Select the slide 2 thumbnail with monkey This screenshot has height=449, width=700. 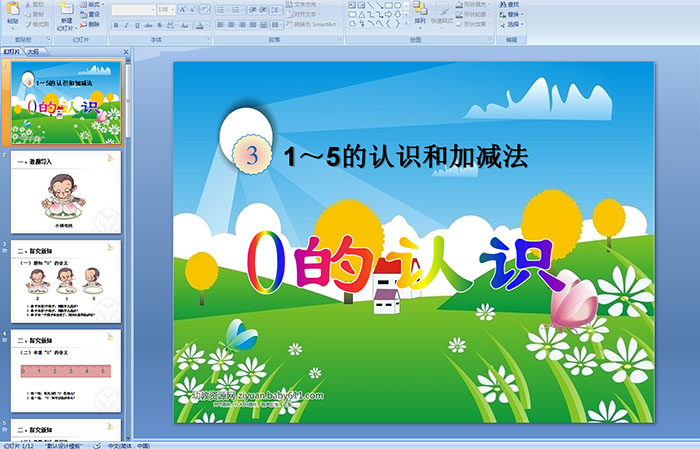point(66,193)
